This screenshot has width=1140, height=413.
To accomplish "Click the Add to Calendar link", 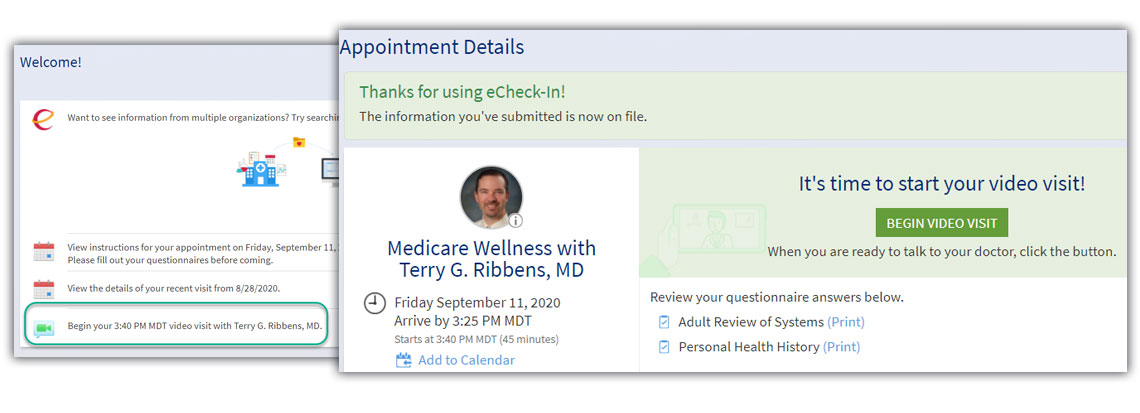I will (466, 360).
